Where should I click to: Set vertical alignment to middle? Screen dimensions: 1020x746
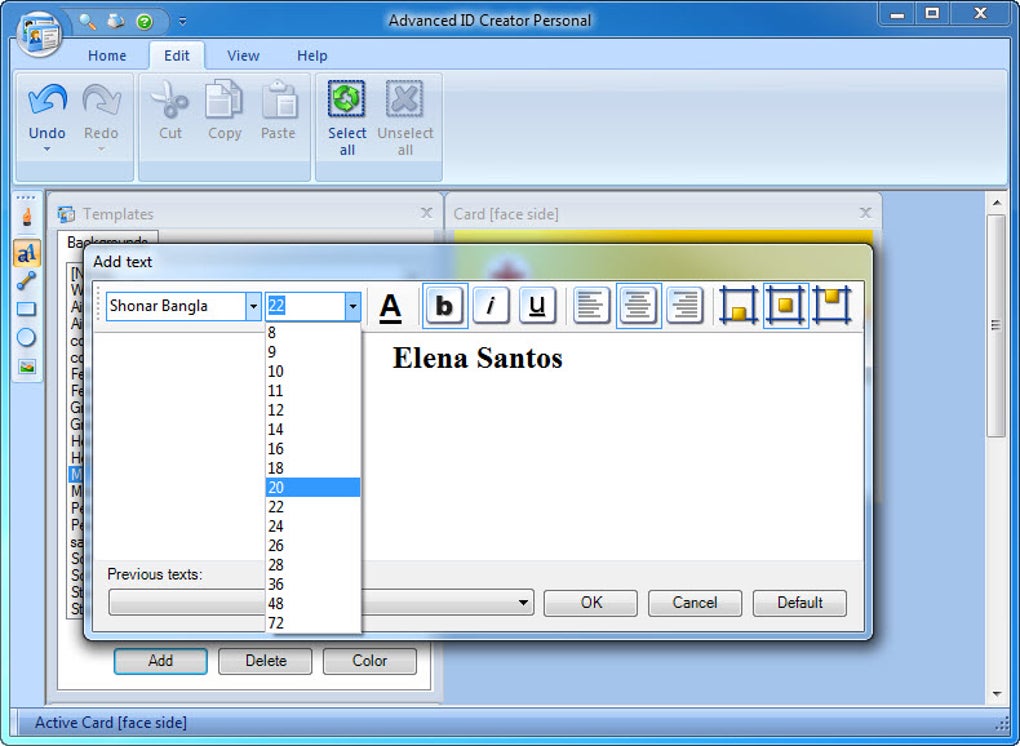[x=786, y=305]
